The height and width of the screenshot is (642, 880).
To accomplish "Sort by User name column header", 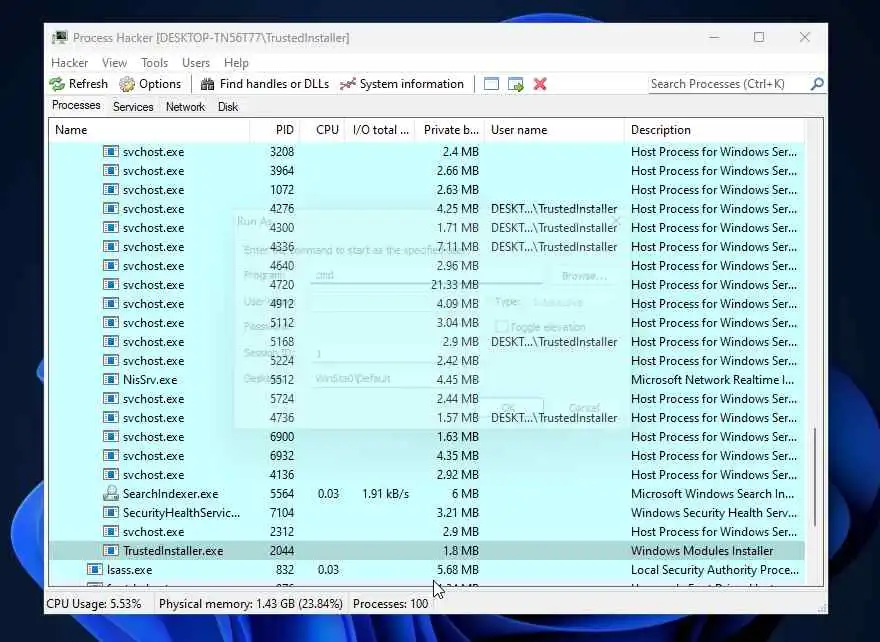I will tap(554, 130).
